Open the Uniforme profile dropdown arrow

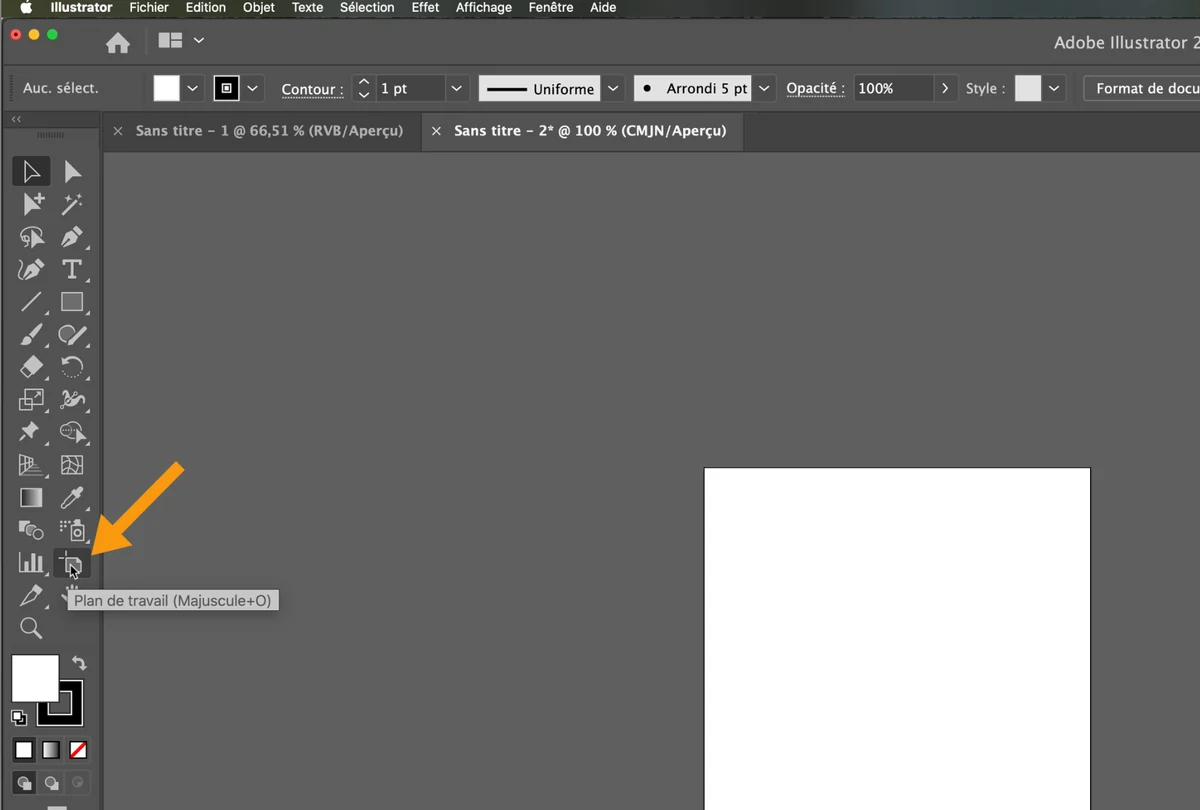coord(613,88)
